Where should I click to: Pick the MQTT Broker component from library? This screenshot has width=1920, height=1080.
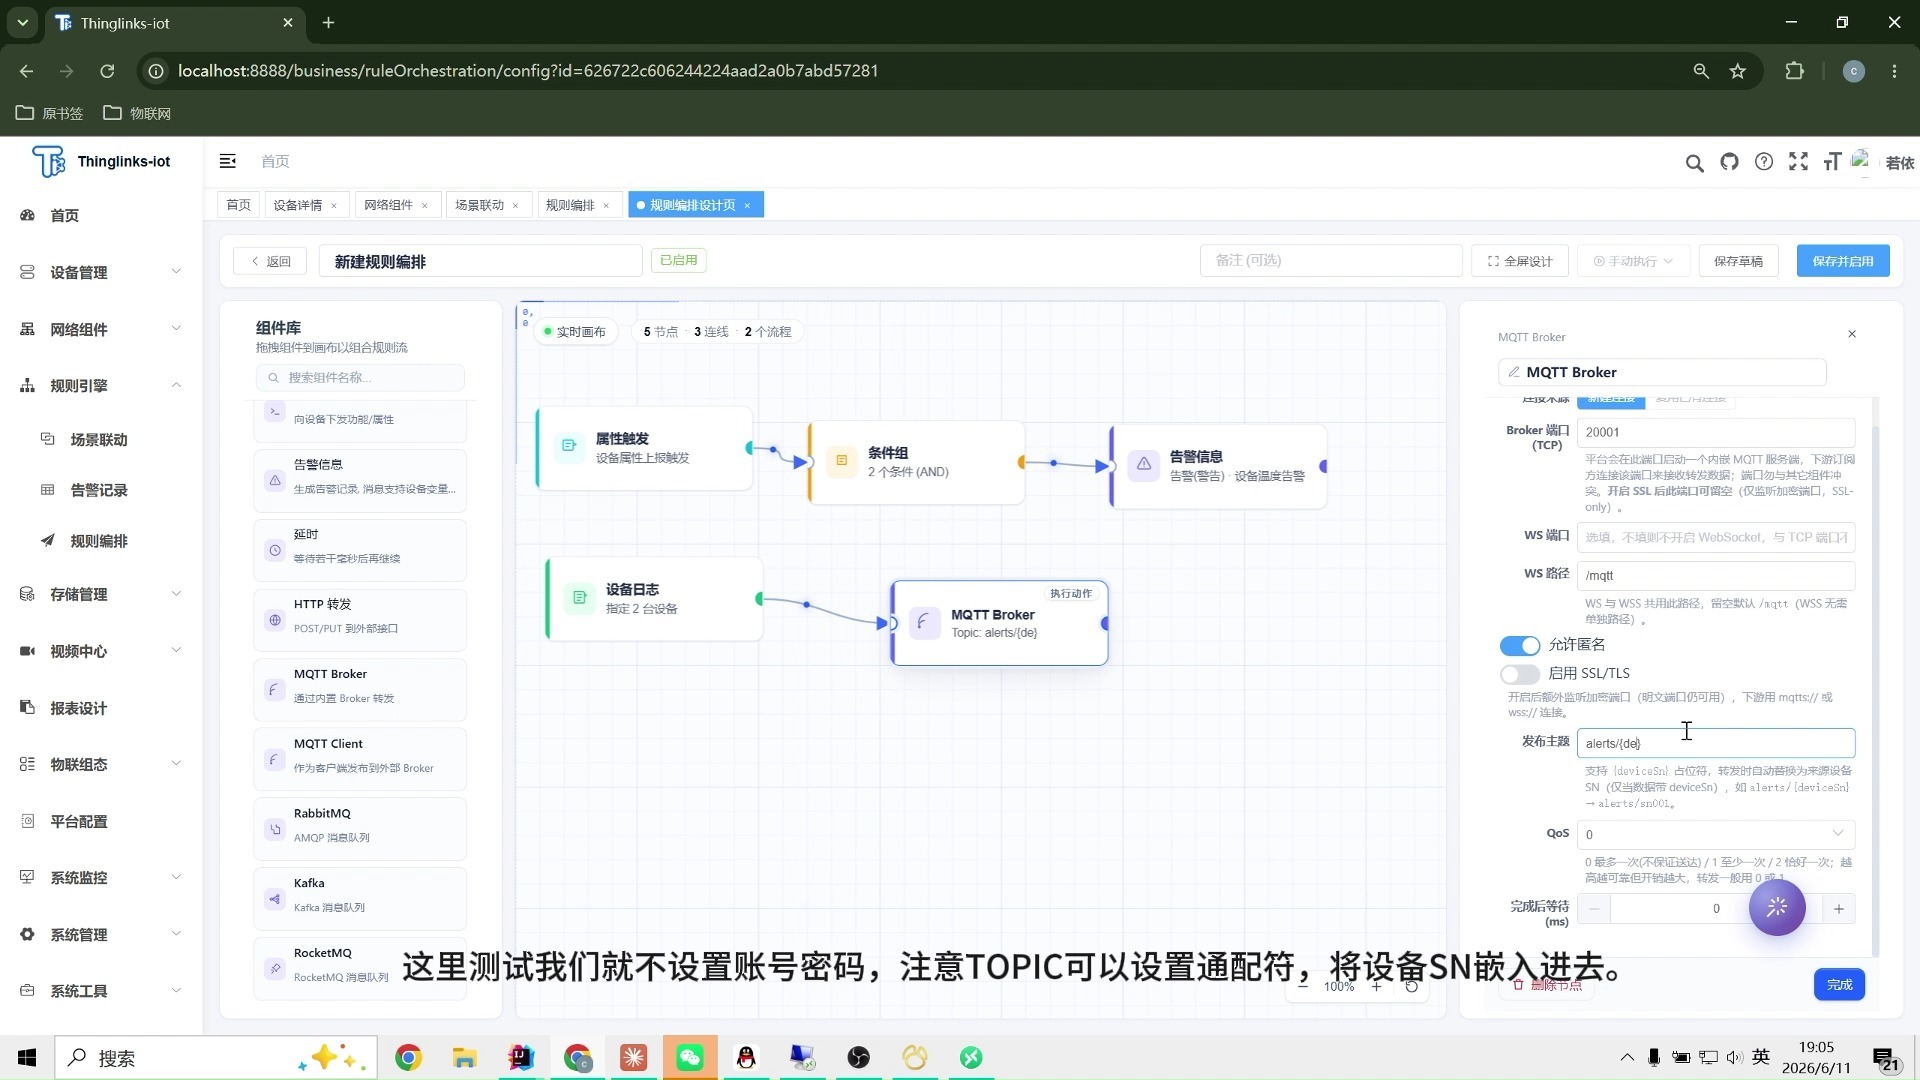tap(360, 689)
